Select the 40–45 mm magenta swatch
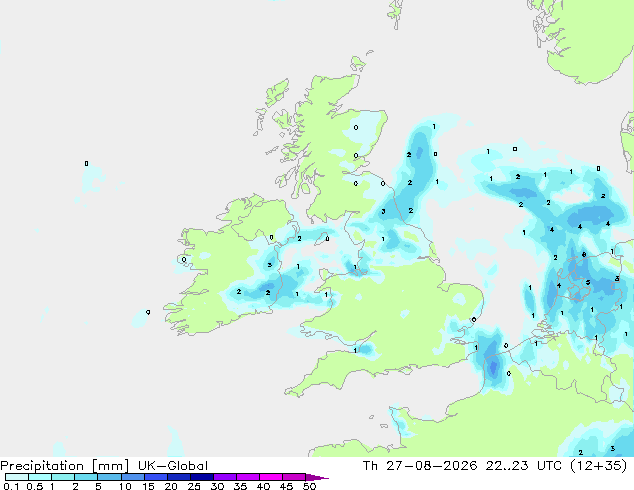Image resolution: width=634 pixels, height=490 pixels. (271, 477)
